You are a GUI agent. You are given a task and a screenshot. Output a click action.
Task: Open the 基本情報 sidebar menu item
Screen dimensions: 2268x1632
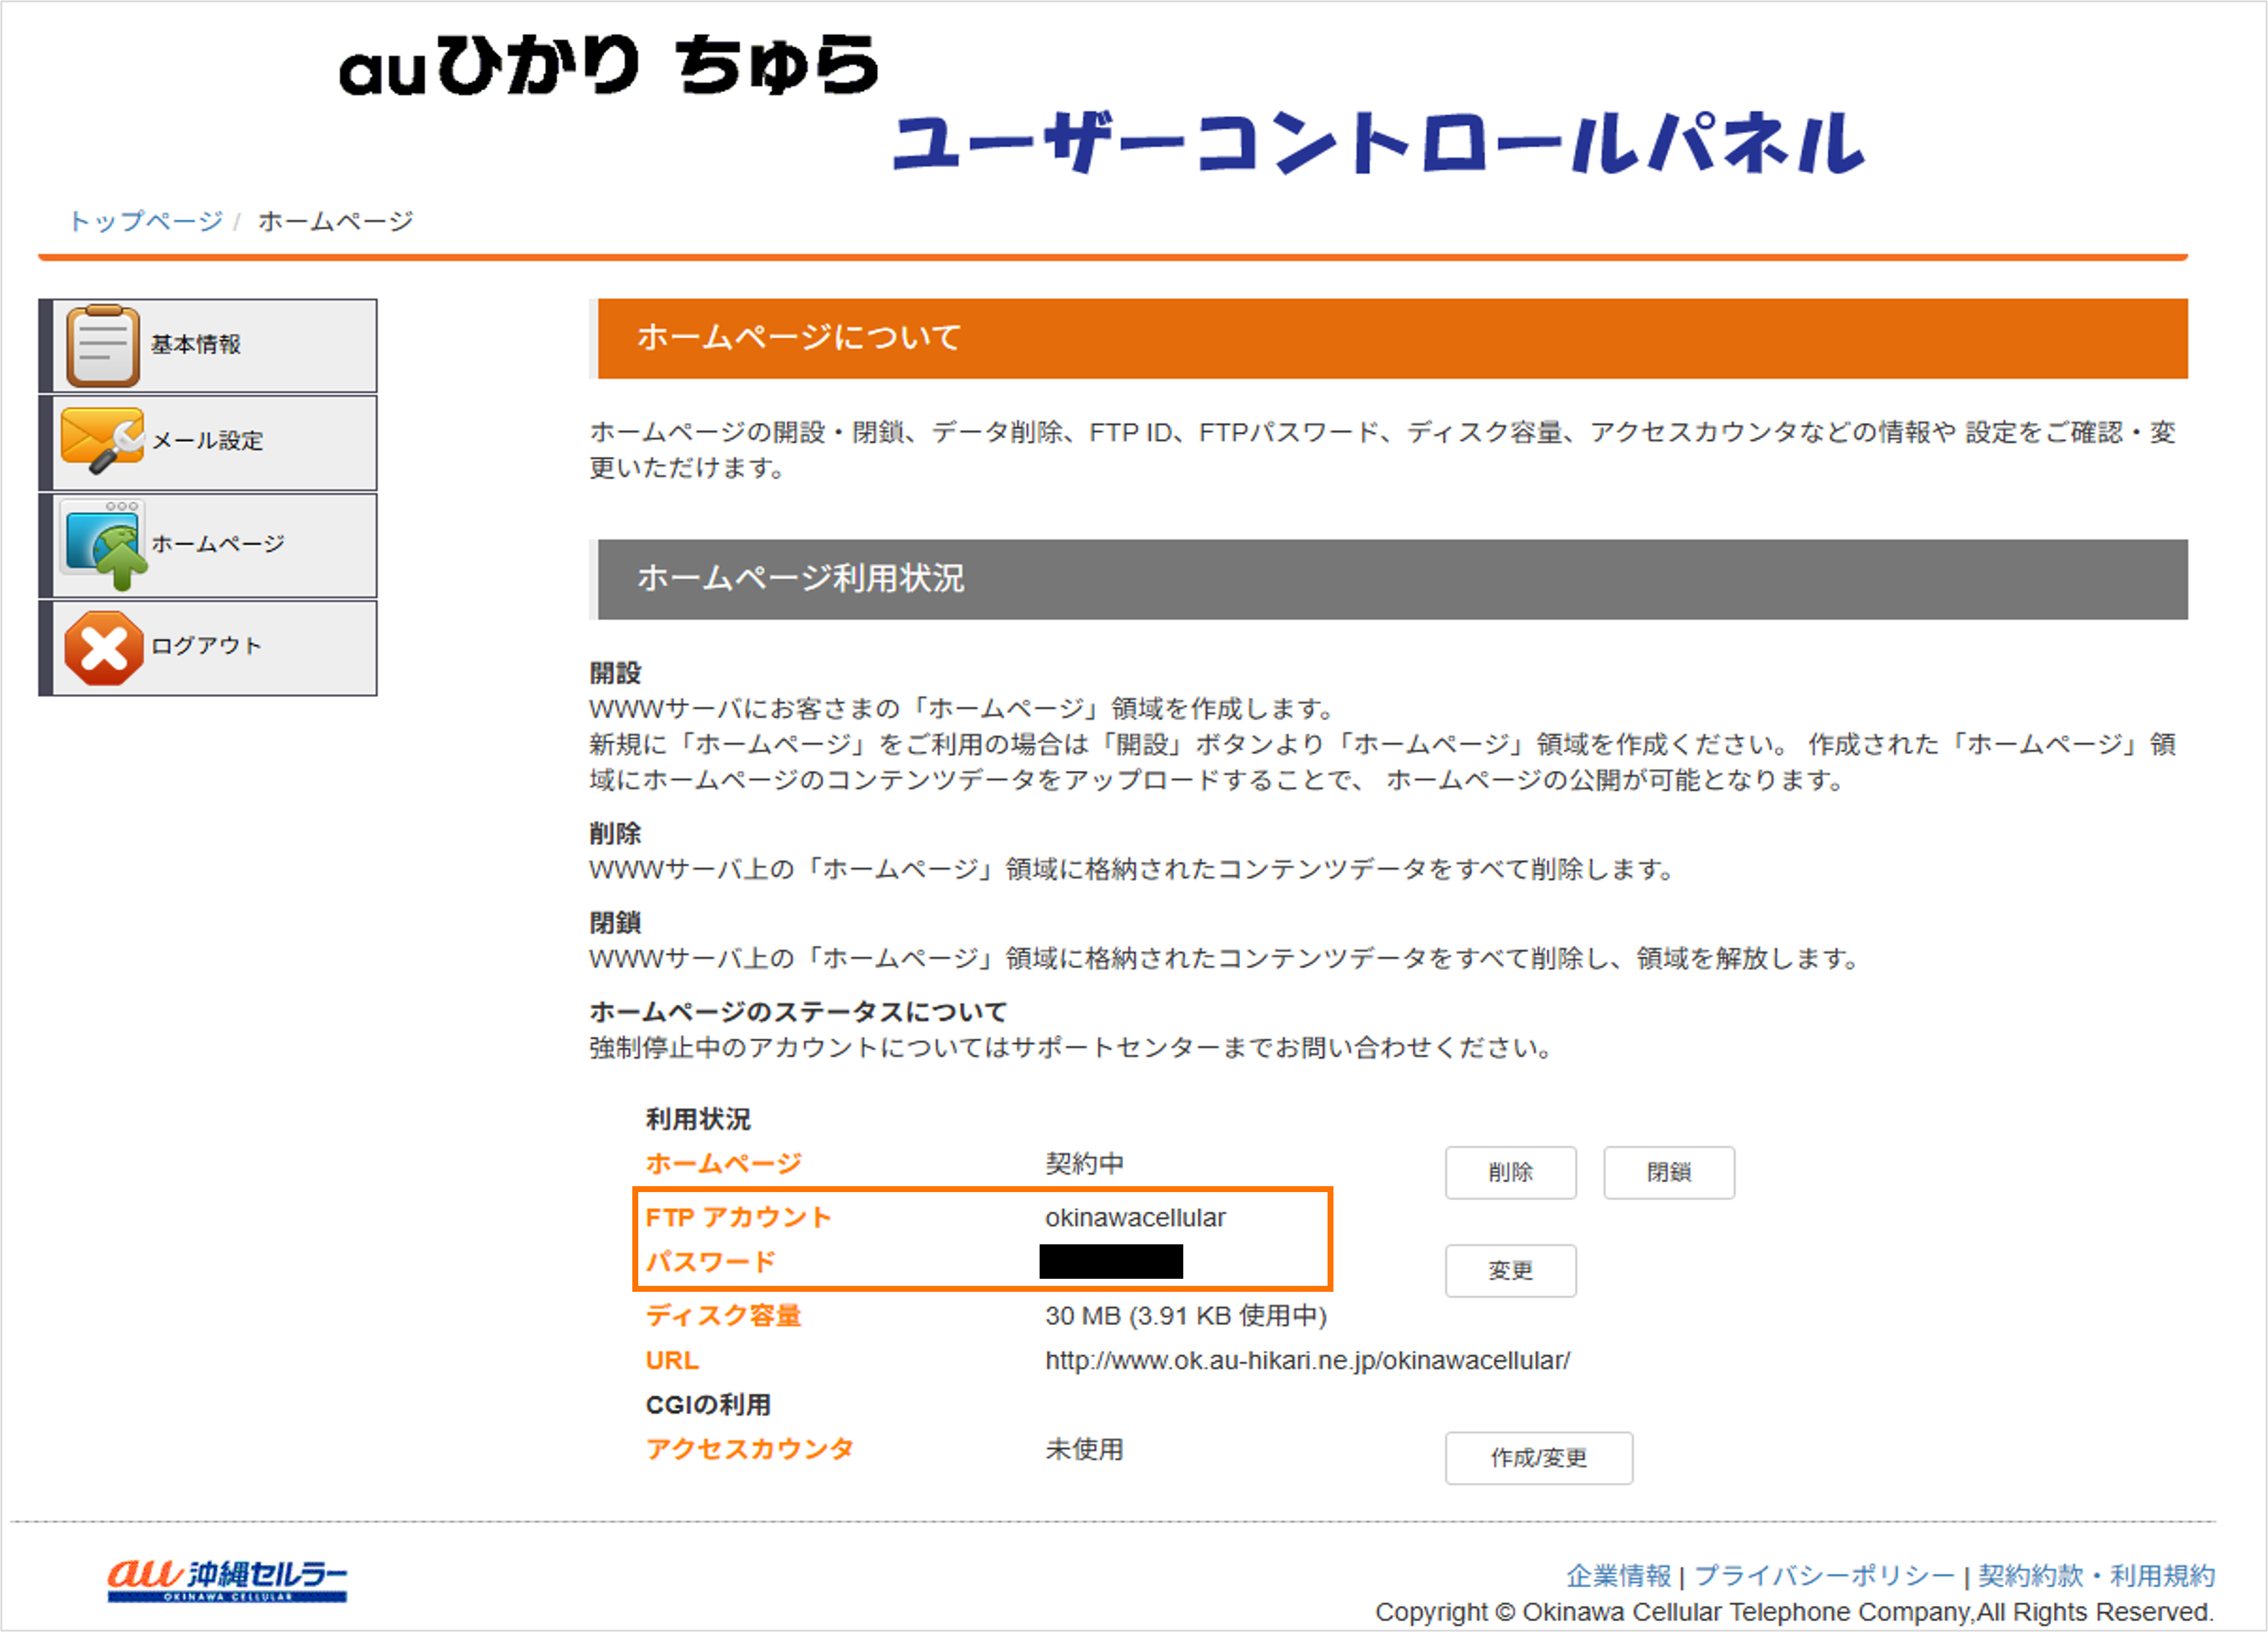[x=208, y=346]
